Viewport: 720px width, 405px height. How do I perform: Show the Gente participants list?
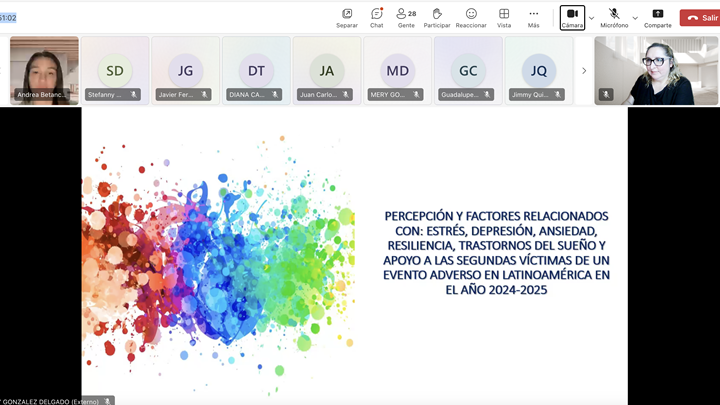coord(405,15)
